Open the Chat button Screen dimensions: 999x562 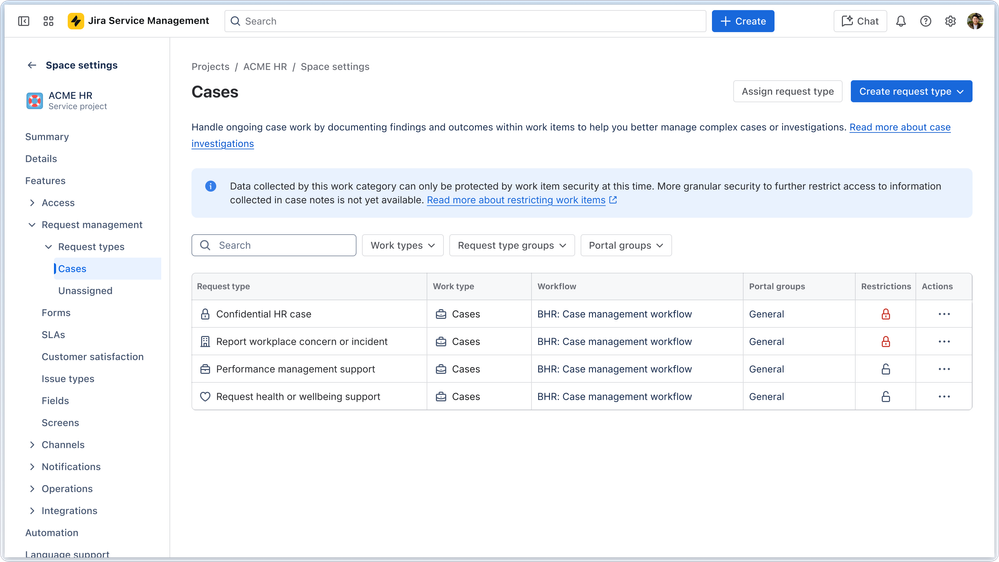(x=860, y=21)
